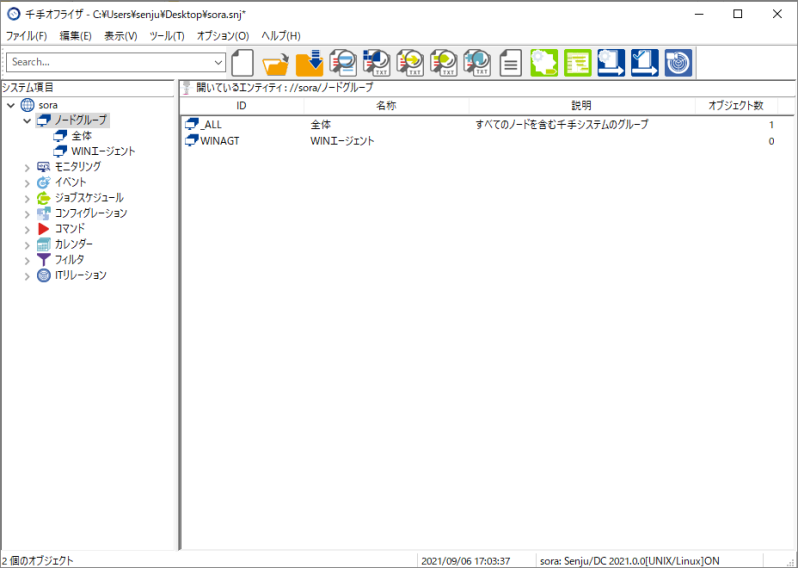Click the コンフィグレーション icon
Screen dimensions: 798x568
[x=44, y=213]
